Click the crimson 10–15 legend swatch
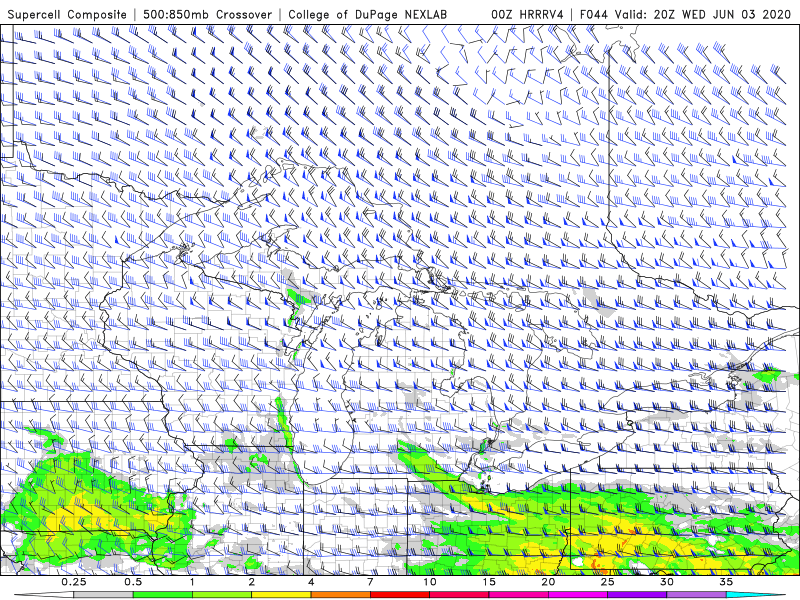 pos(459,595)
